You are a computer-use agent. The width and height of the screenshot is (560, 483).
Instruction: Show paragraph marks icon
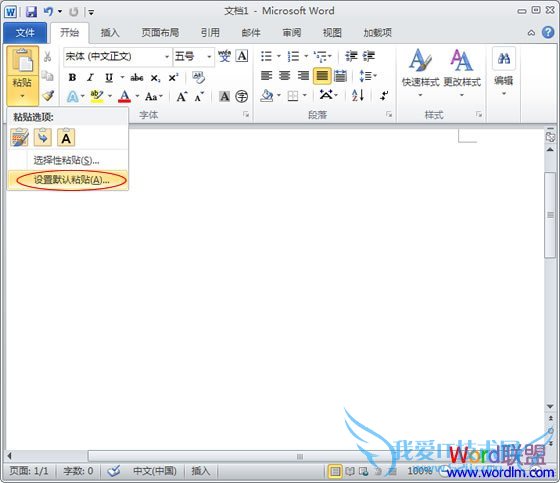pyautogui.click(x=384, y=95)
